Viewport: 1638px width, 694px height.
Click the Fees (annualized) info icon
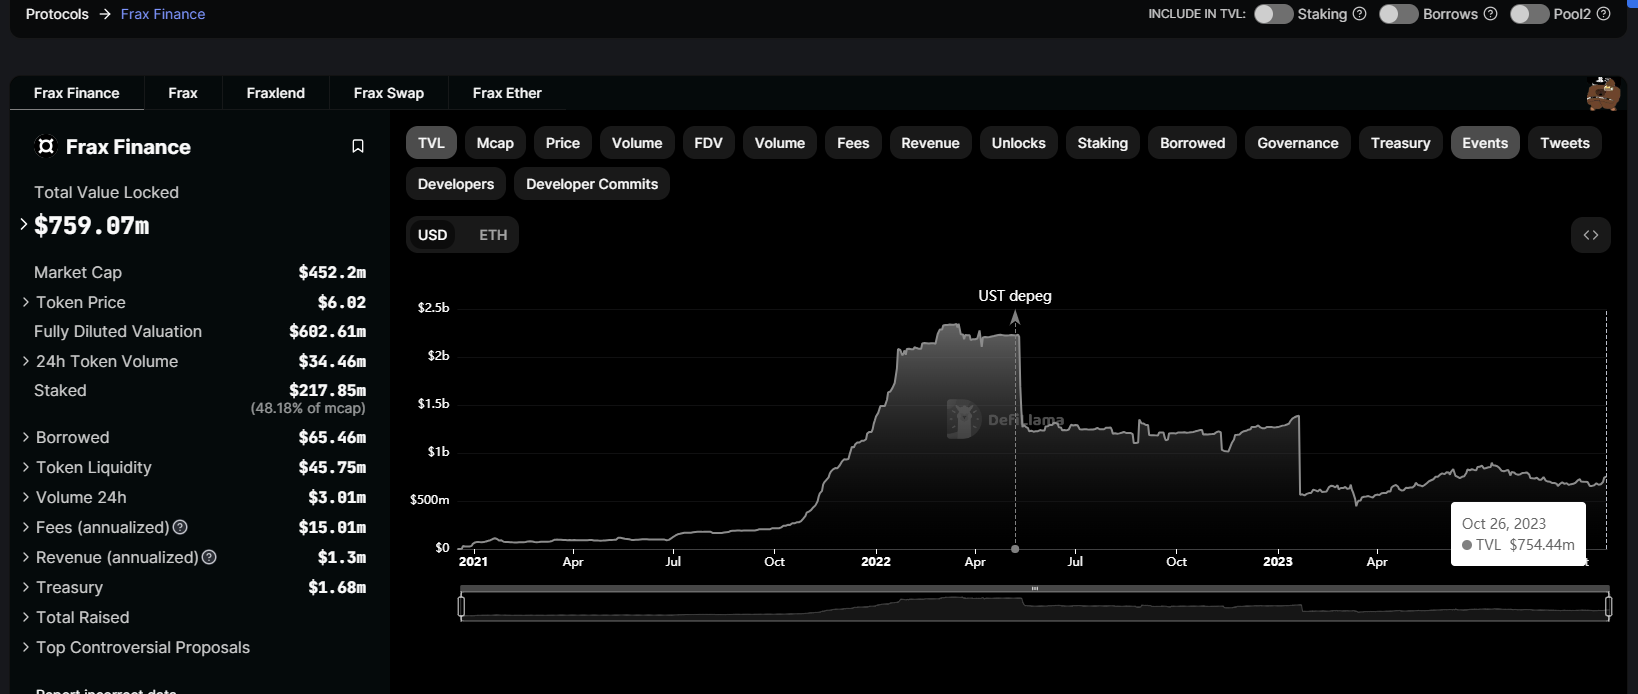coord(180,527)
